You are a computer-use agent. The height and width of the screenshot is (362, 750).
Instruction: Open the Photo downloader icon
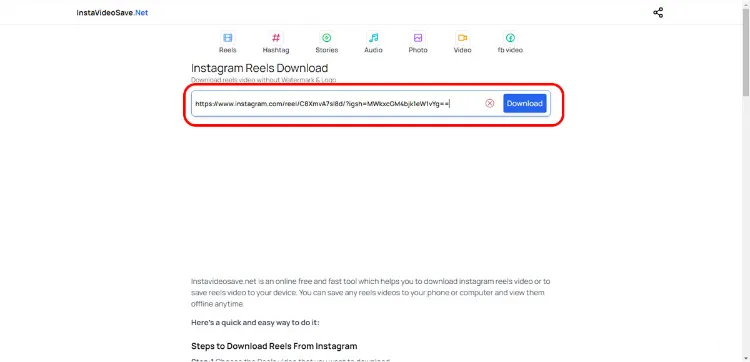point(418,38)
